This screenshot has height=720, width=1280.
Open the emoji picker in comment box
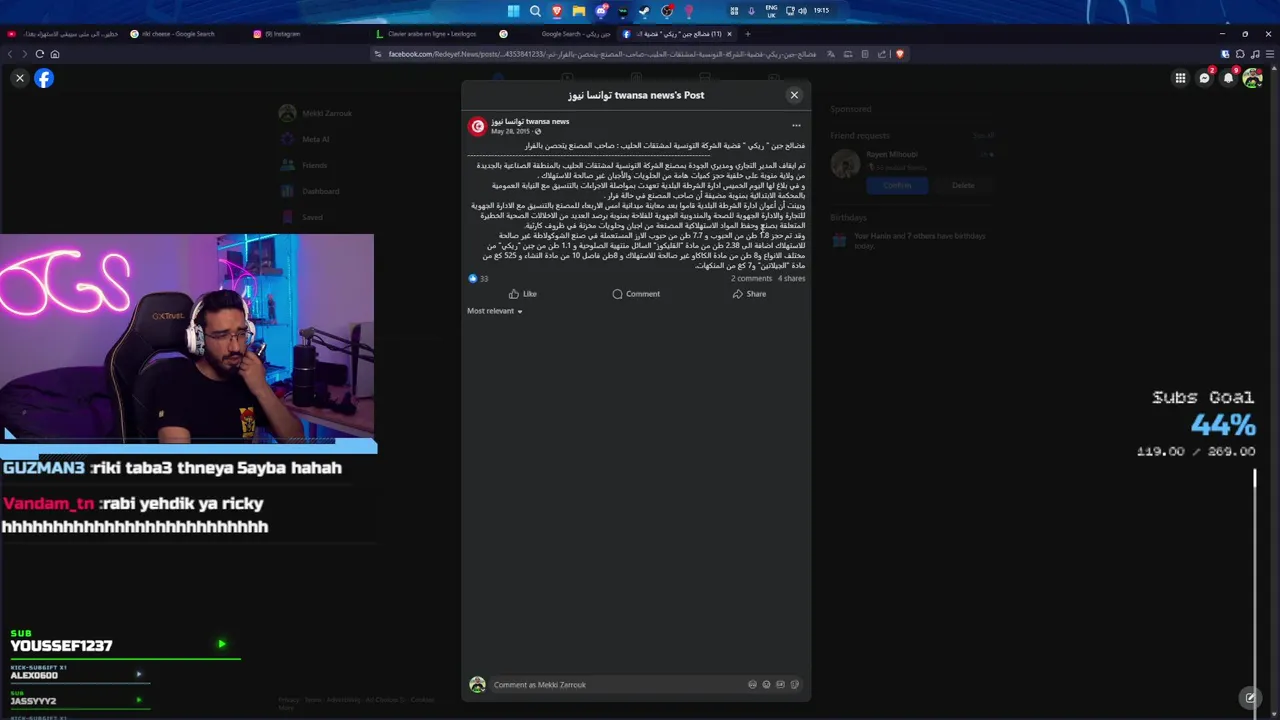[766, 685]
